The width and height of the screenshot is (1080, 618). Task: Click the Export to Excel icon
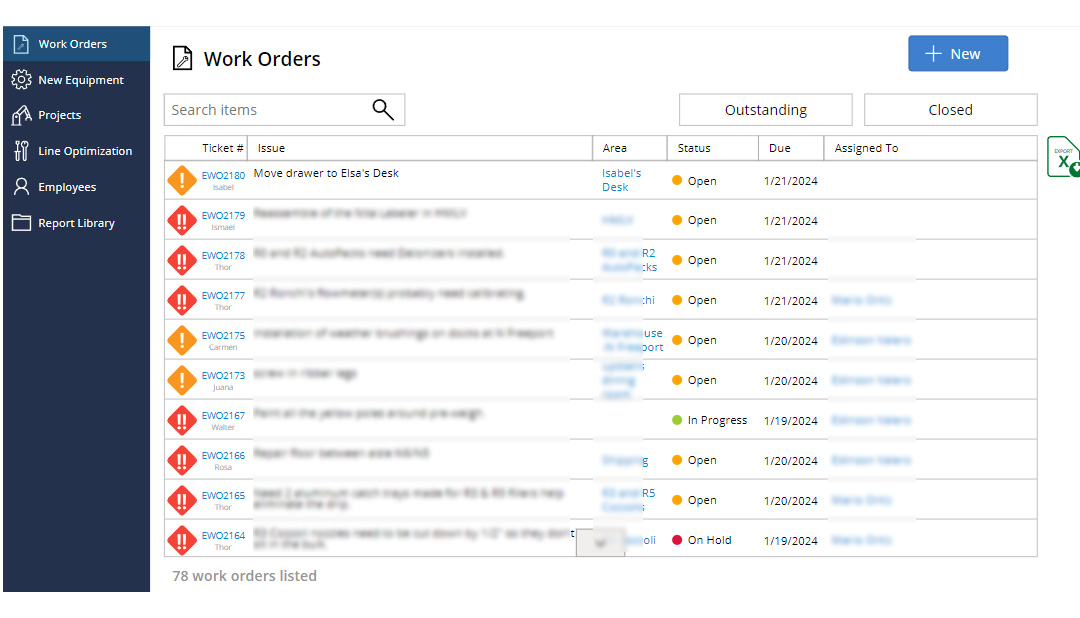[x=1062, y=158]
